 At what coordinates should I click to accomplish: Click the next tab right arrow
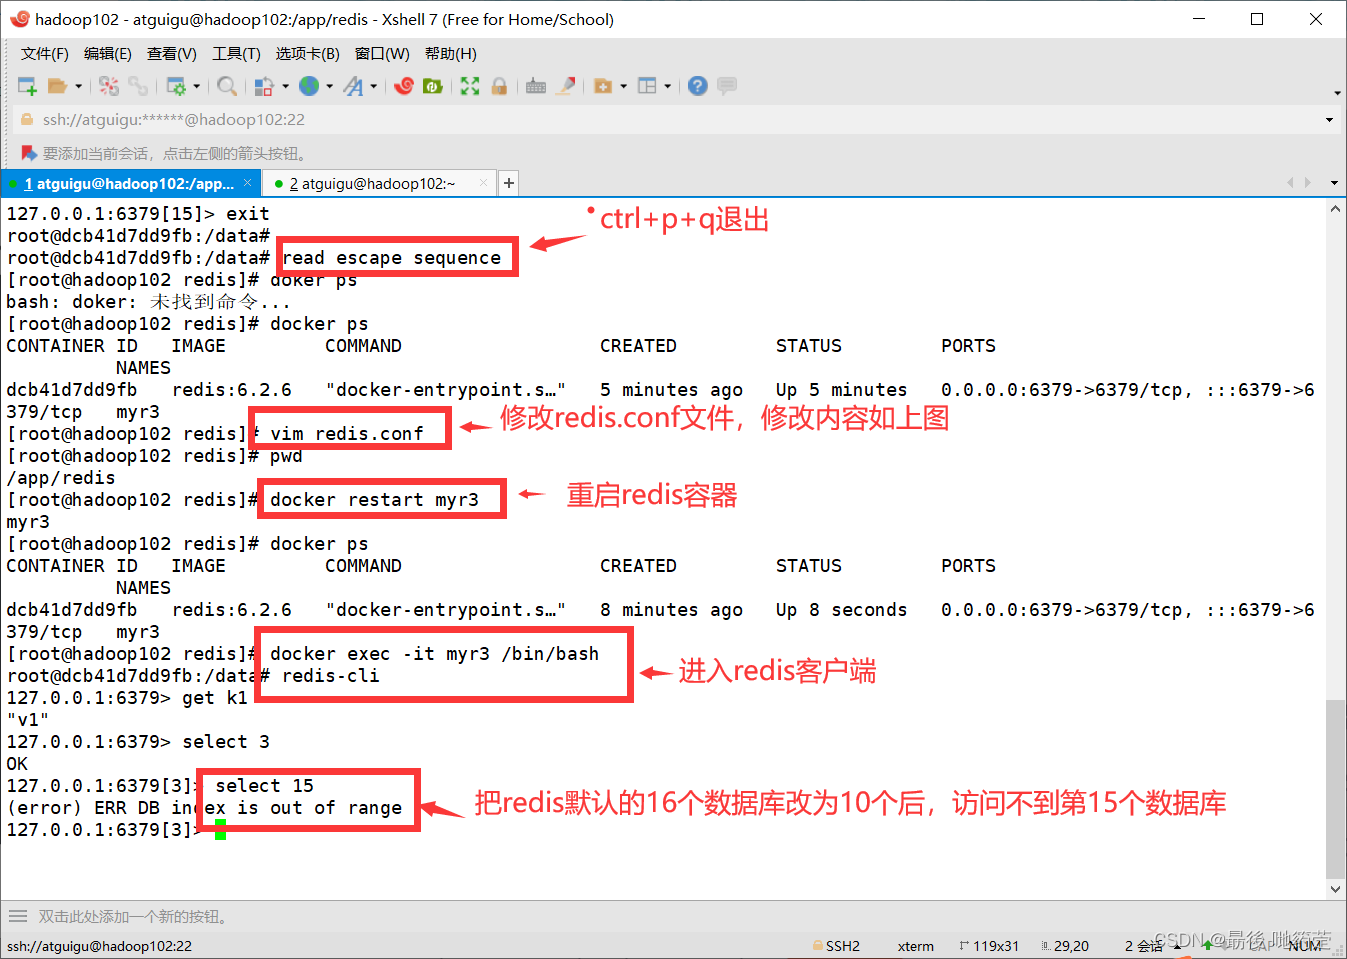(1307, 183)
